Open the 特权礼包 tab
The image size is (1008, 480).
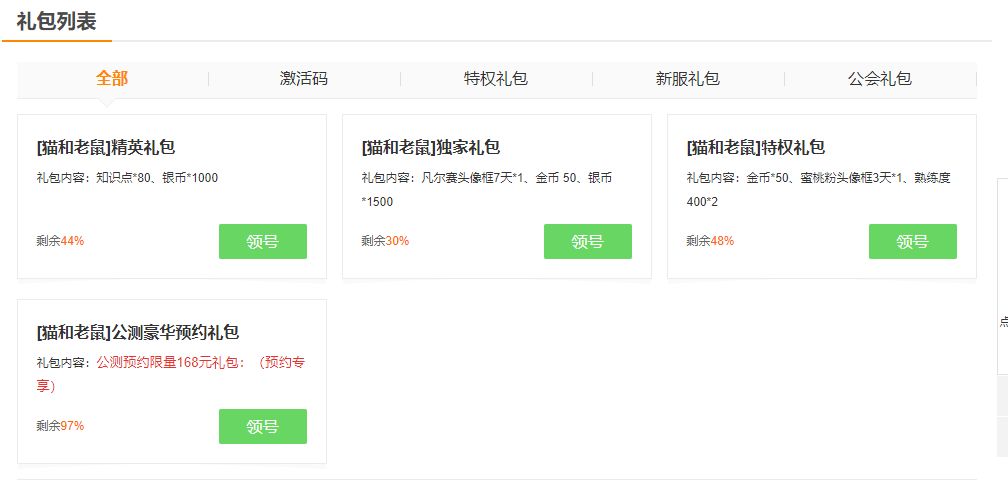coord(496,79)
